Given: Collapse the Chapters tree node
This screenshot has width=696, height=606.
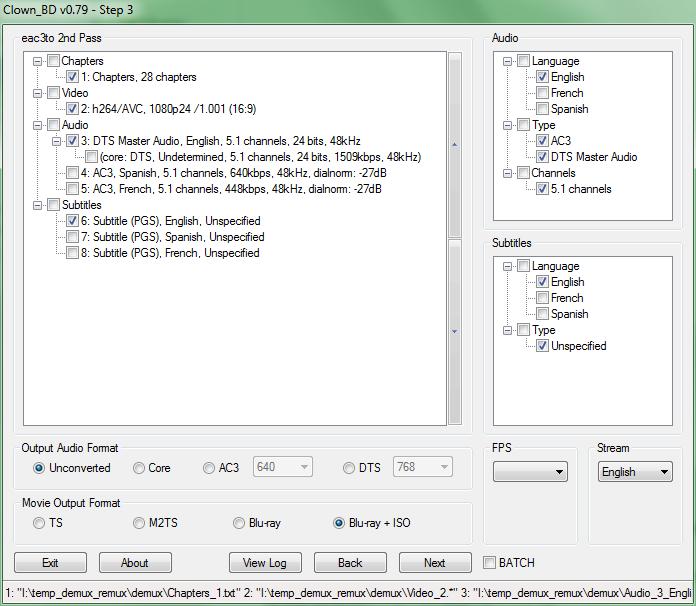Looking at the screenshot, I should click(38, 61).
